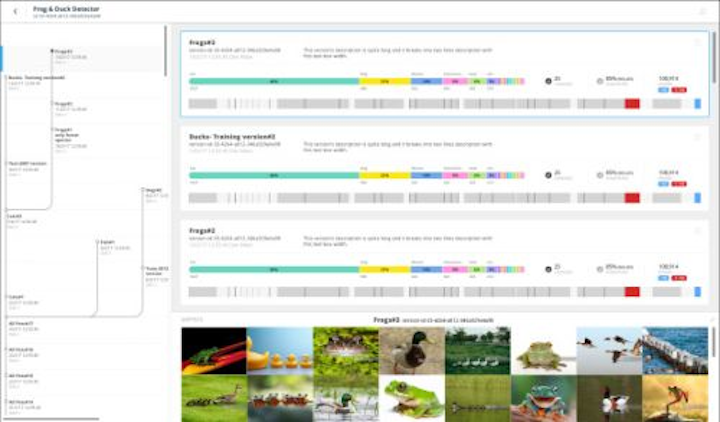Open the Ducks- Training version#3 card title
Image resolution: width=720 pixels, height=422 pixels.
pyautogui.click(x=232, y=137)
